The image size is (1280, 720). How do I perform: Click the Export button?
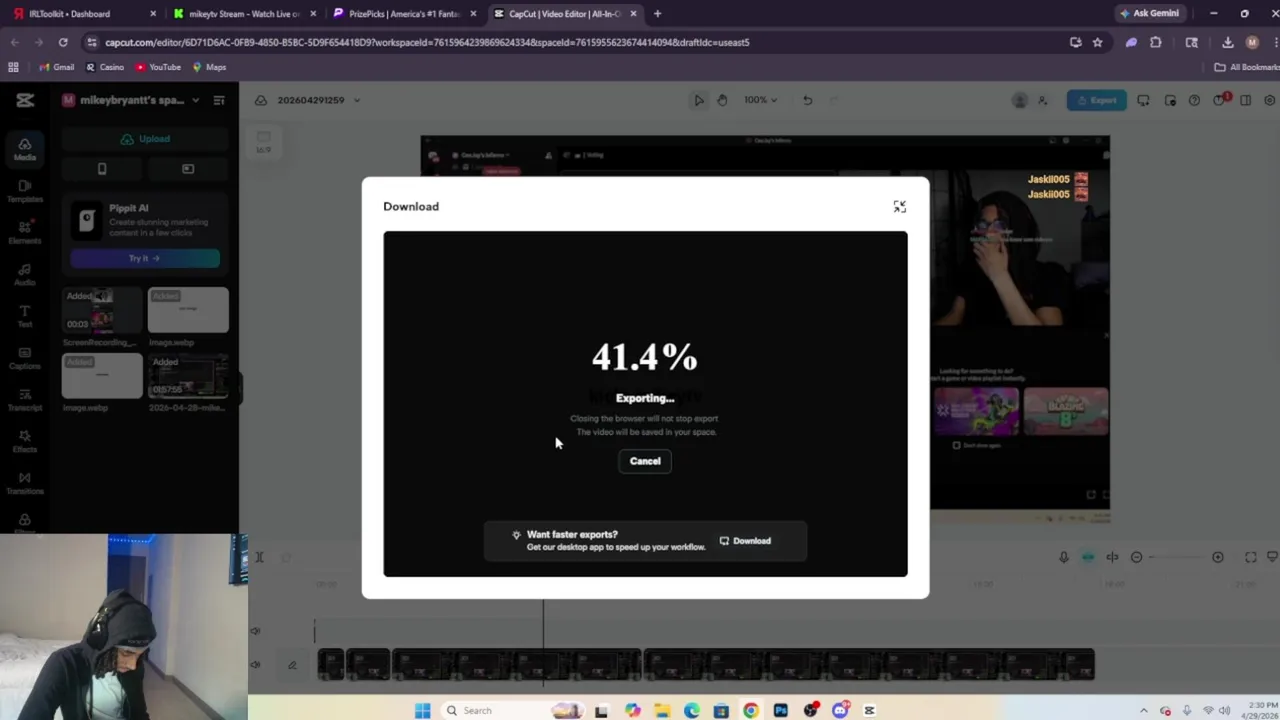point(1096,100)
